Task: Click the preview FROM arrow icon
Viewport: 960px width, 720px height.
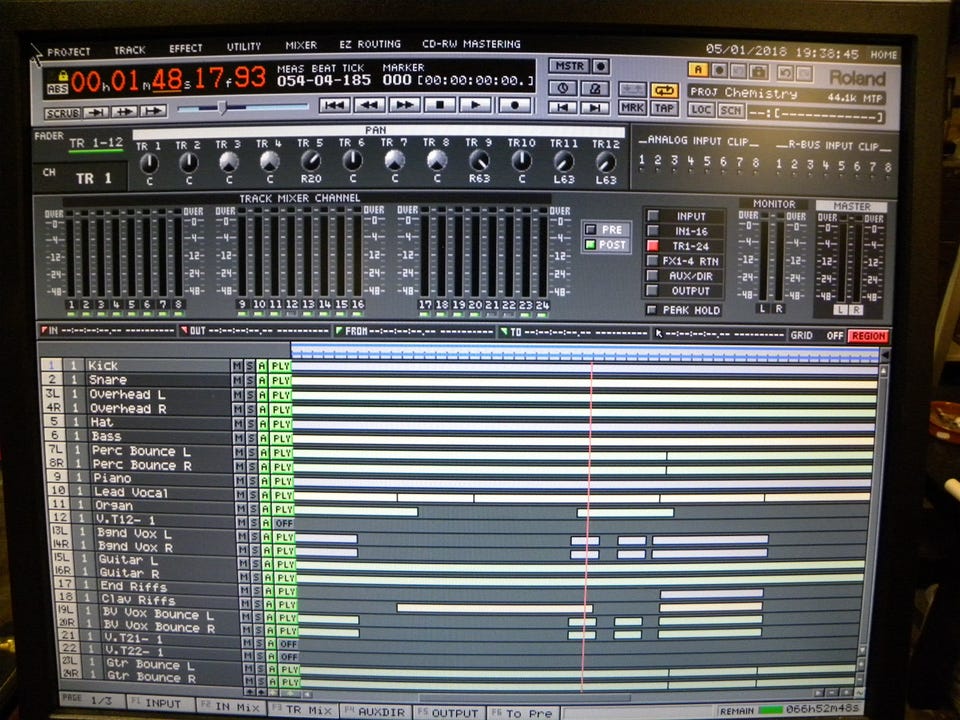Action: pyautogui.click(x=153, y=111)
